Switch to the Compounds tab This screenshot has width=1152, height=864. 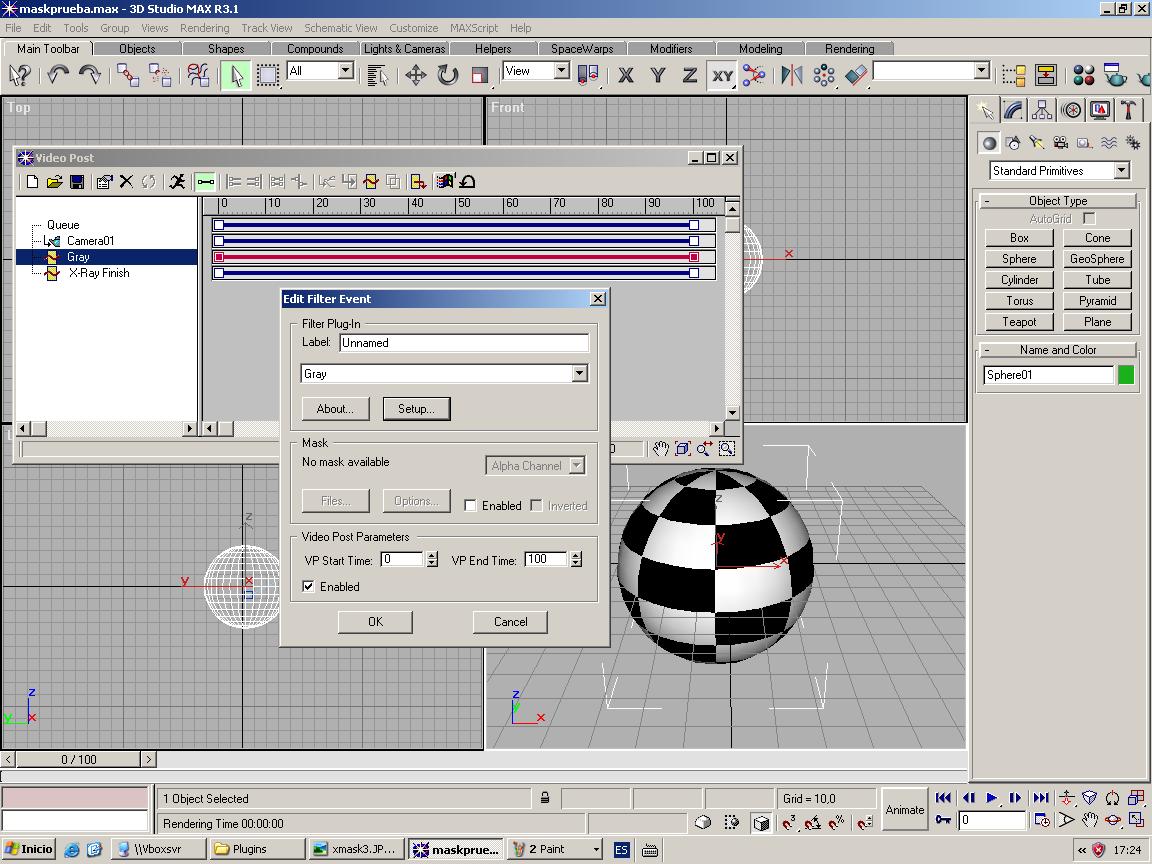(315, 48)
